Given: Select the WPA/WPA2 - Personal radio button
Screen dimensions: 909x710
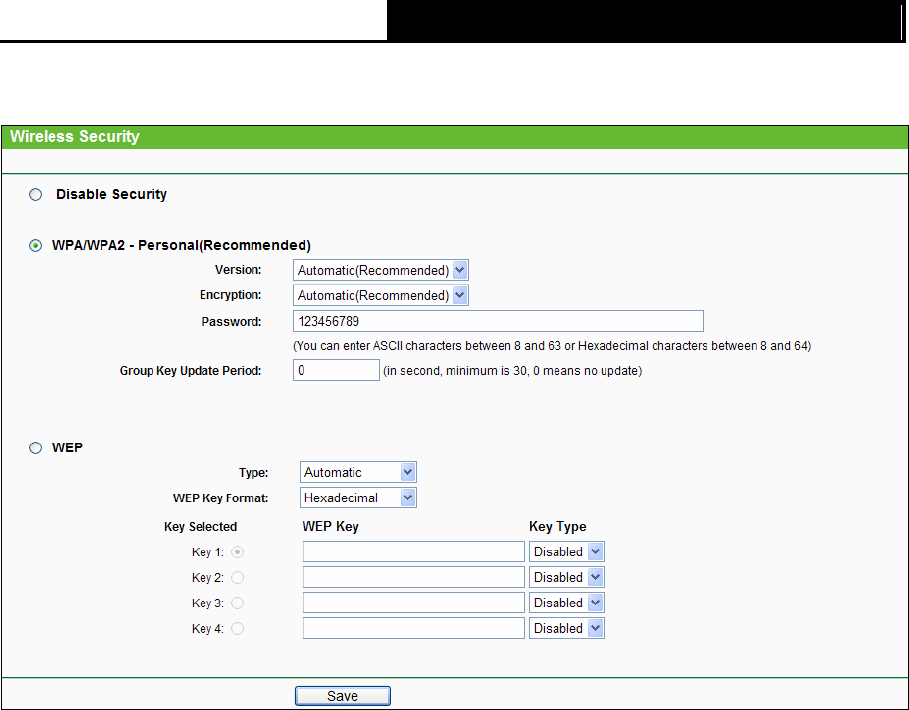Looking at the screenshot, I should pos(36,246).
